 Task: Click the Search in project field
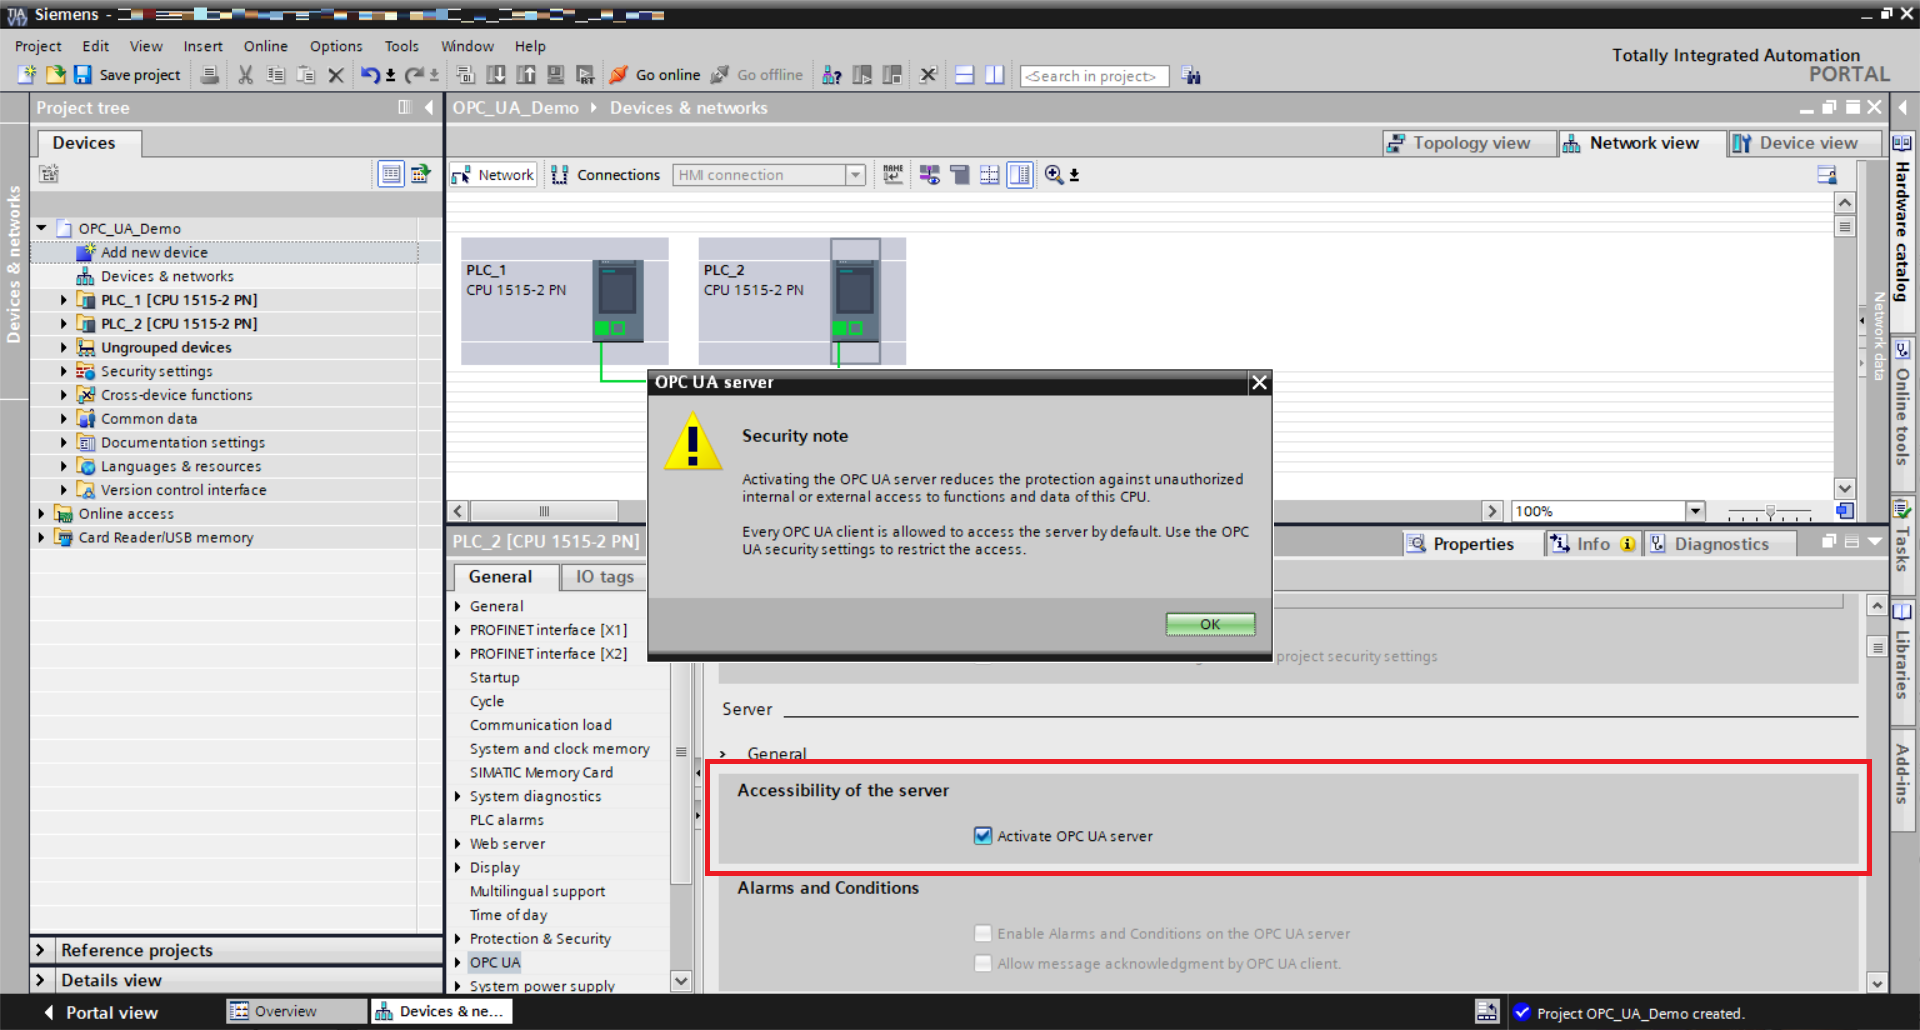click(1094, 76)
